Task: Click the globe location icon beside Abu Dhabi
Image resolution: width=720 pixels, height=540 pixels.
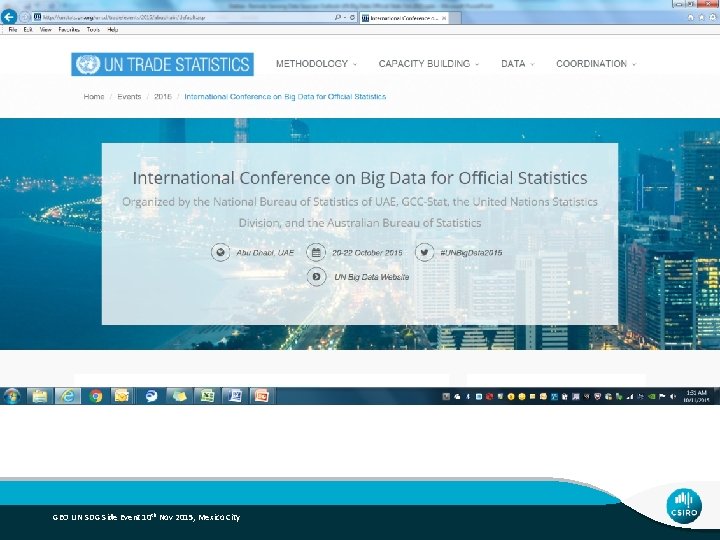Action: [220, 253]
